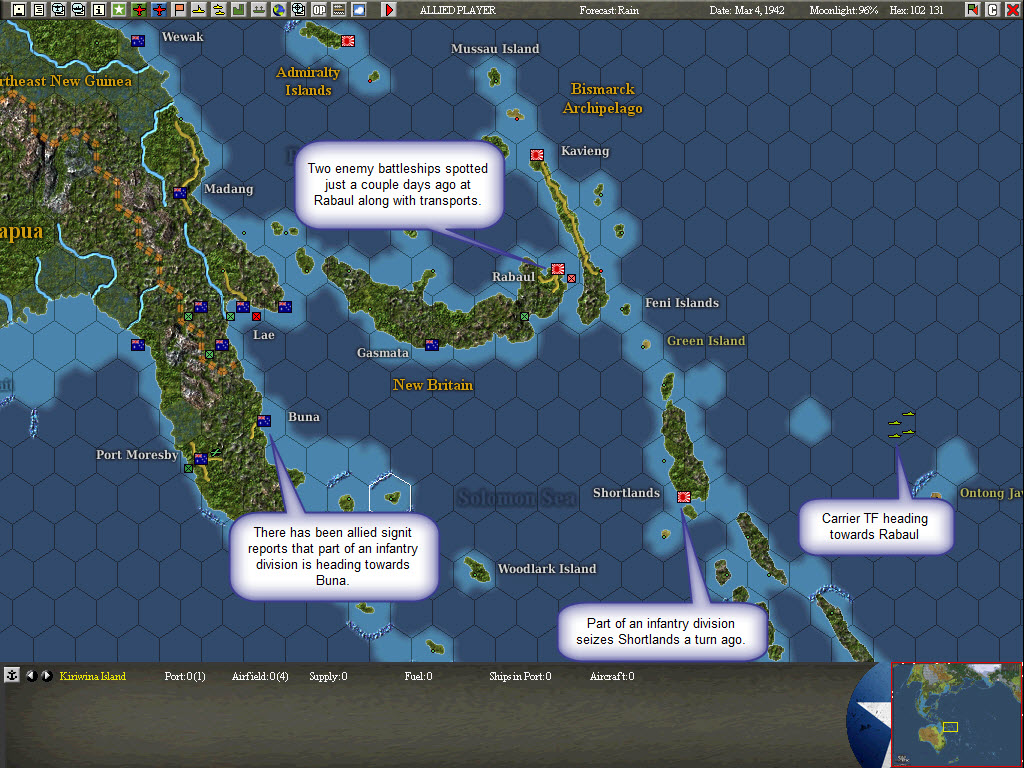
Task: Click the crosshair target toolbar icon
Action: click(298, 10)
